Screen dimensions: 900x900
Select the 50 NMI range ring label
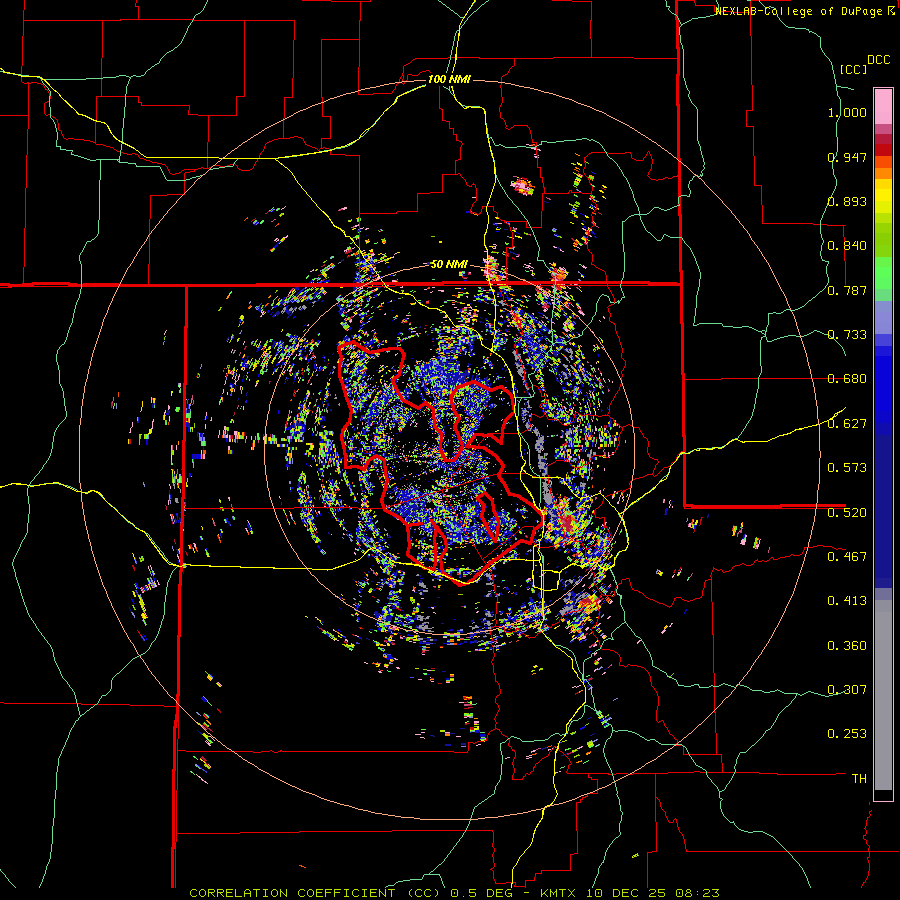(x=449, y=265)
